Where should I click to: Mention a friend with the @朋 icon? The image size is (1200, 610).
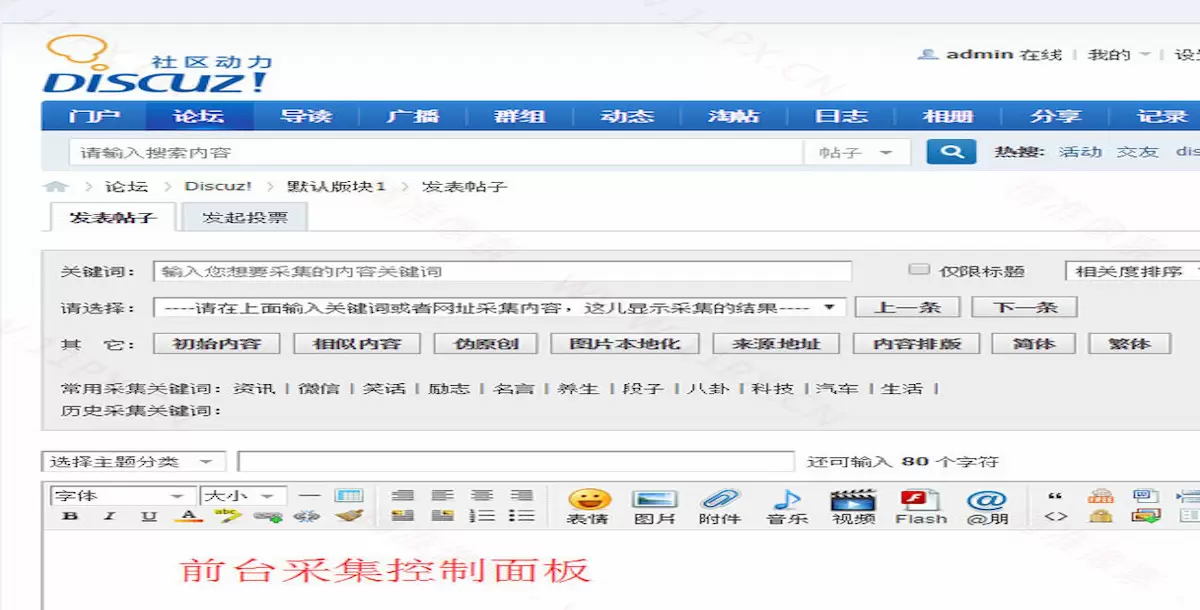click(x=986, y=504)
